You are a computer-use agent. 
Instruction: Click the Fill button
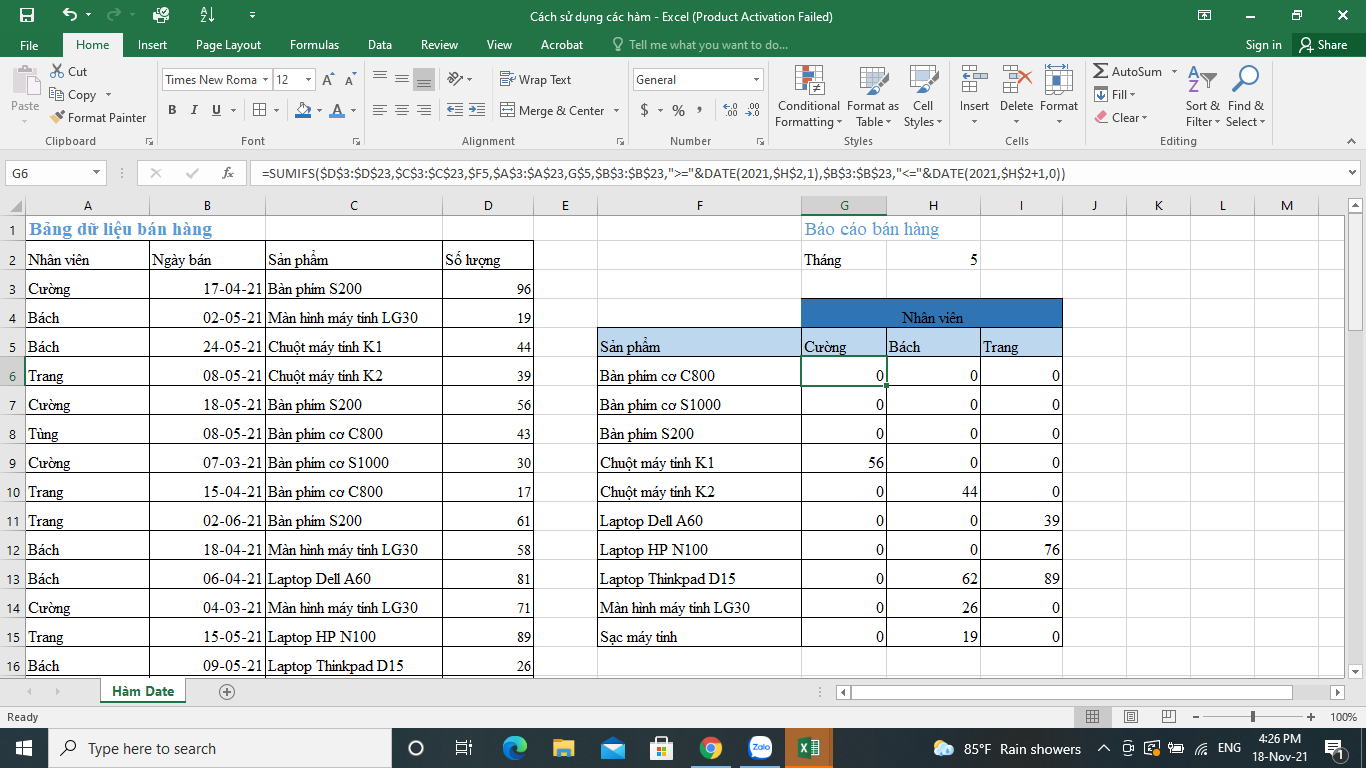(1113, 95)
